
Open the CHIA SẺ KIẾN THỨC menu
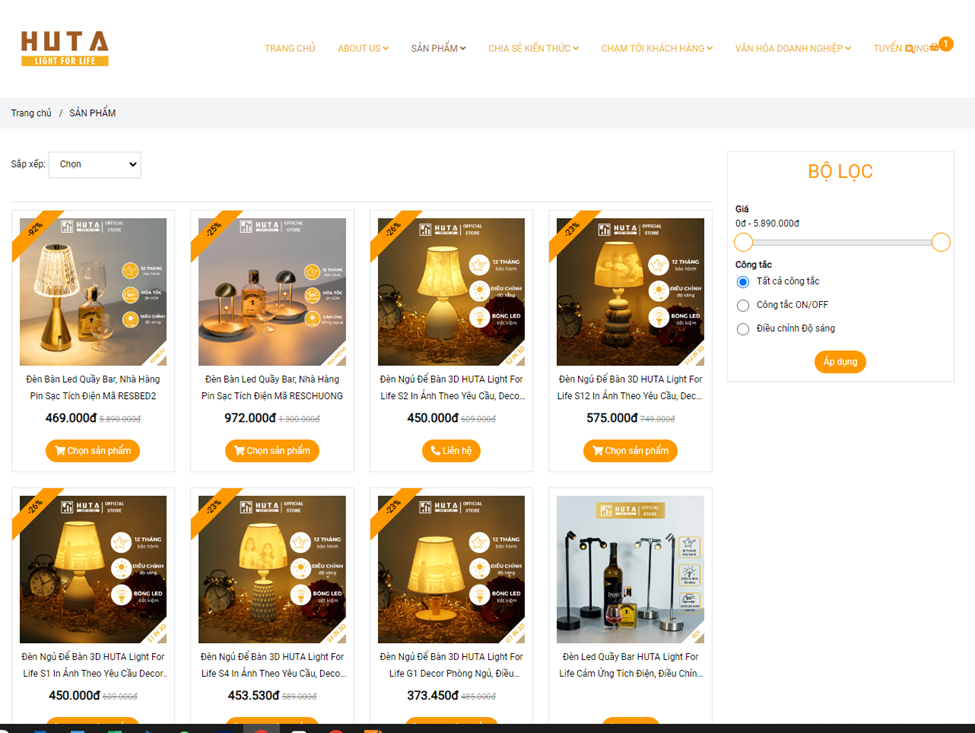click(x=533, y=48)
